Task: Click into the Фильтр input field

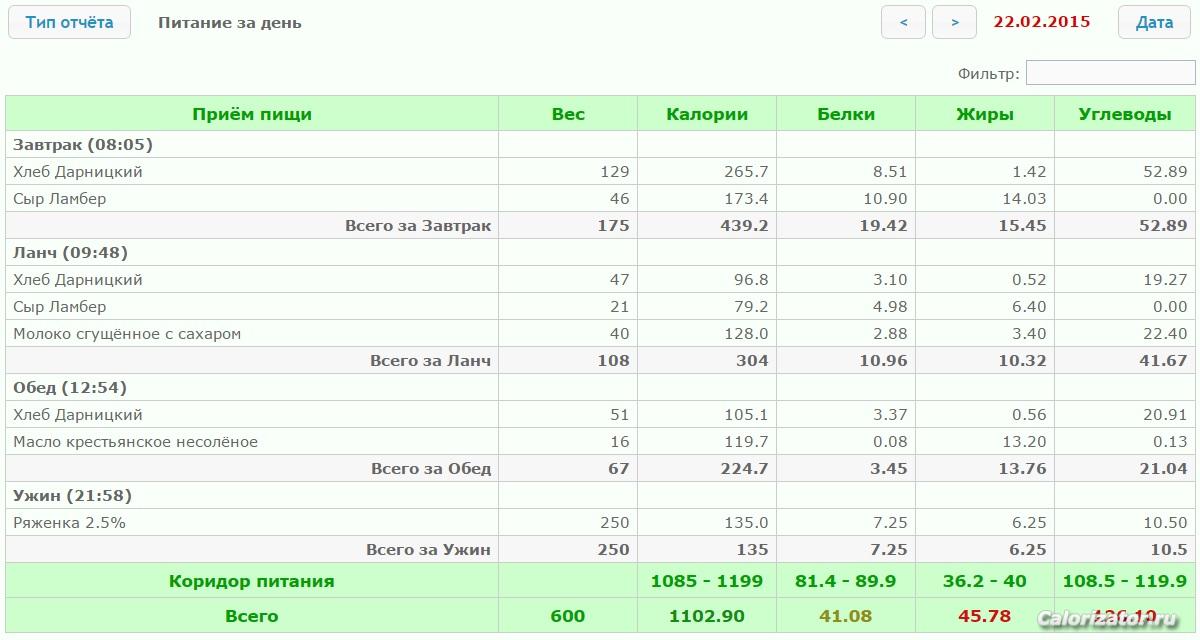Action: point(1110,73)
